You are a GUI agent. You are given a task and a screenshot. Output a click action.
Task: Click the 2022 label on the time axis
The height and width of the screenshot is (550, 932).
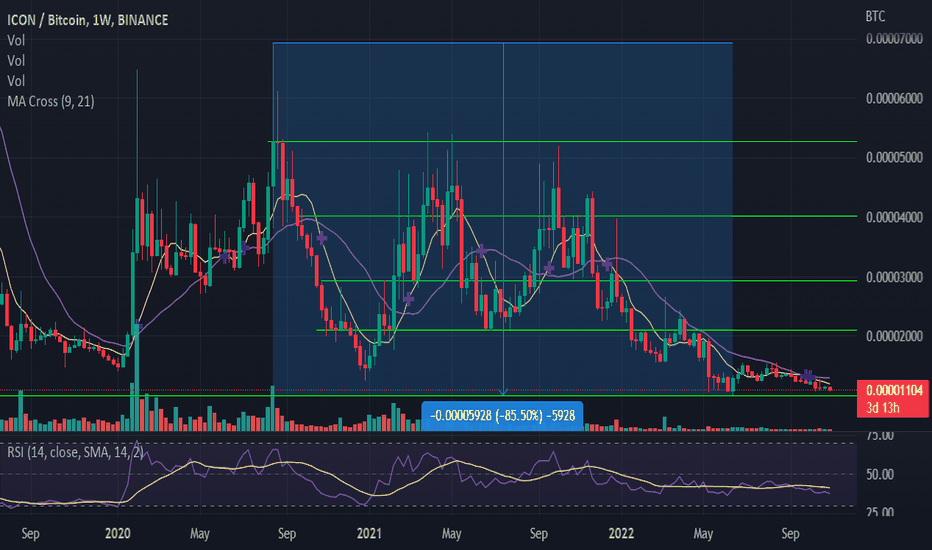coord(621,533)
